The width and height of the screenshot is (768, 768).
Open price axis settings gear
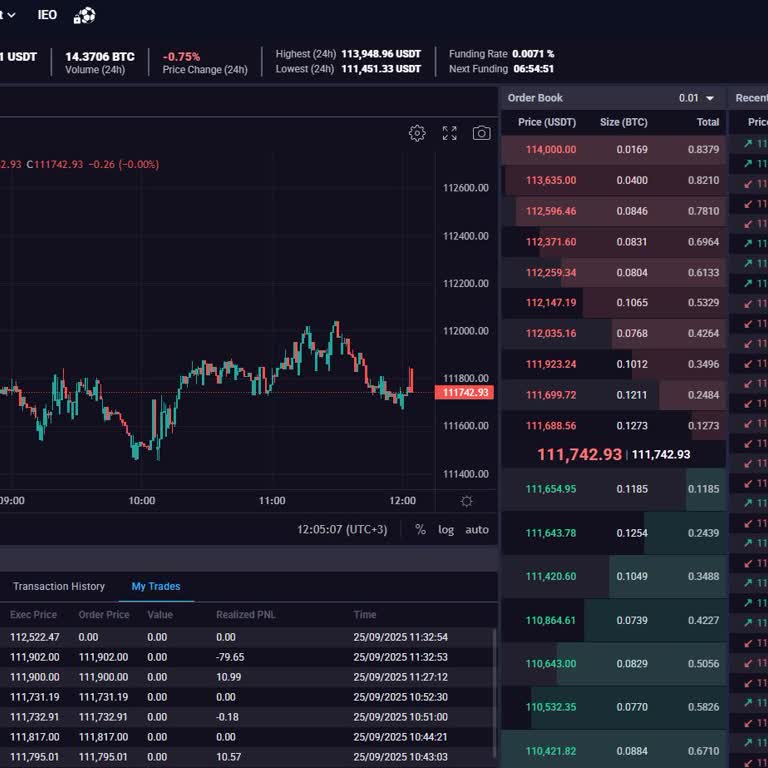467,501
